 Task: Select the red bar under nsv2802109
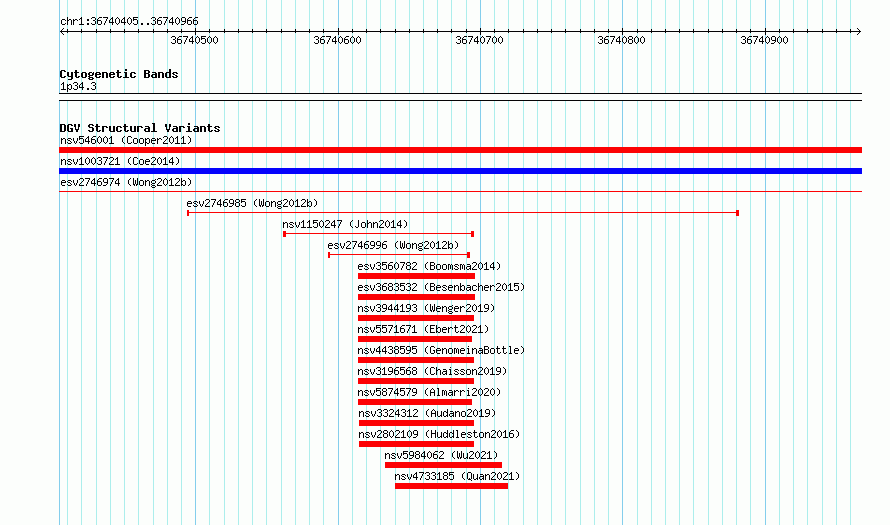pyautogui.click(x=417, y=444)
